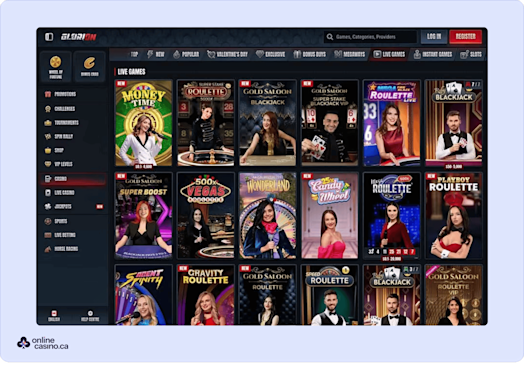Open the Wonderland game
The height and width of the screenshot is (372, 524).
(267, 216)
